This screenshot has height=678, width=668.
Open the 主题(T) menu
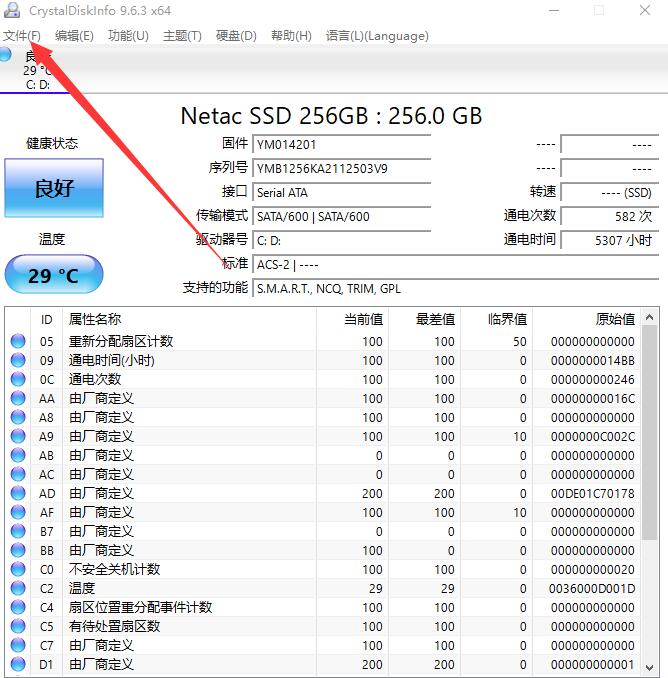tap(182, 35)
